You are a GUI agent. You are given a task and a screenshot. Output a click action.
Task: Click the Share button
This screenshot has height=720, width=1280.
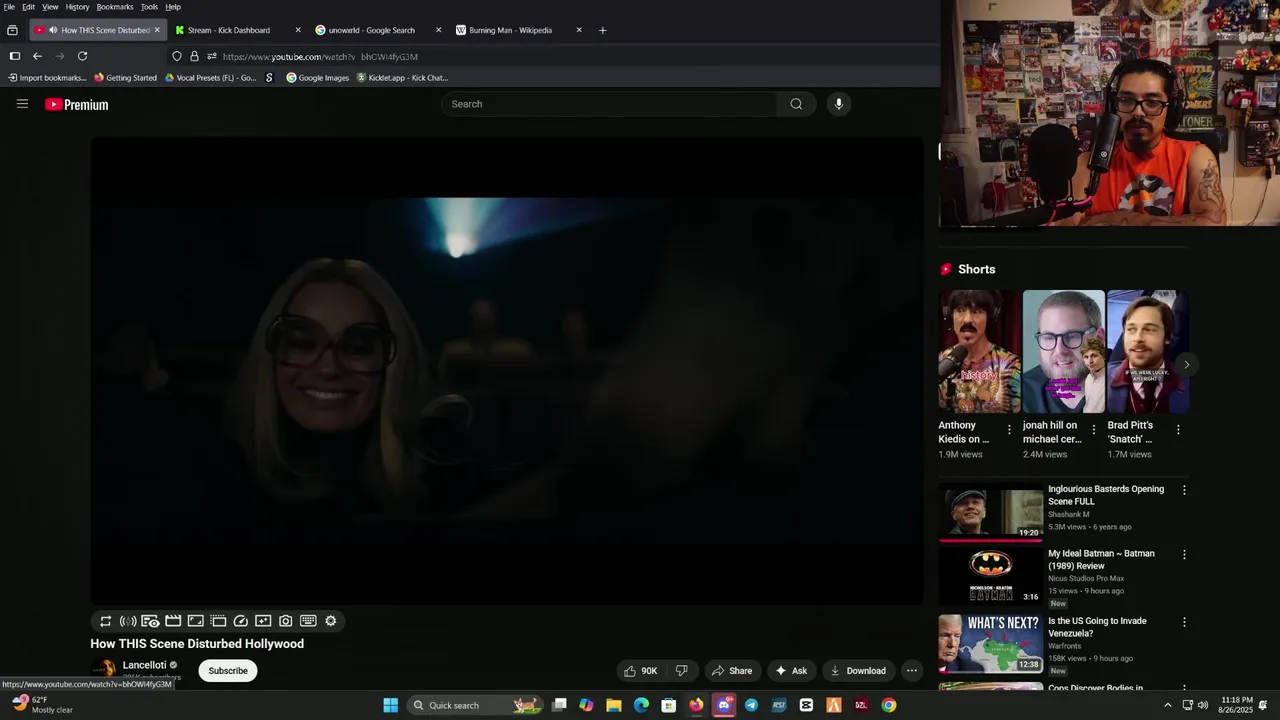(x=731, y=671)
